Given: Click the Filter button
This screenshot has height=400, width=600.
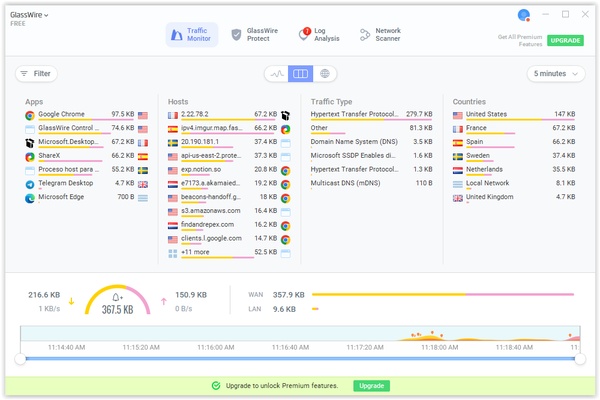Looking at the screenshot, I should click(36, 73).
